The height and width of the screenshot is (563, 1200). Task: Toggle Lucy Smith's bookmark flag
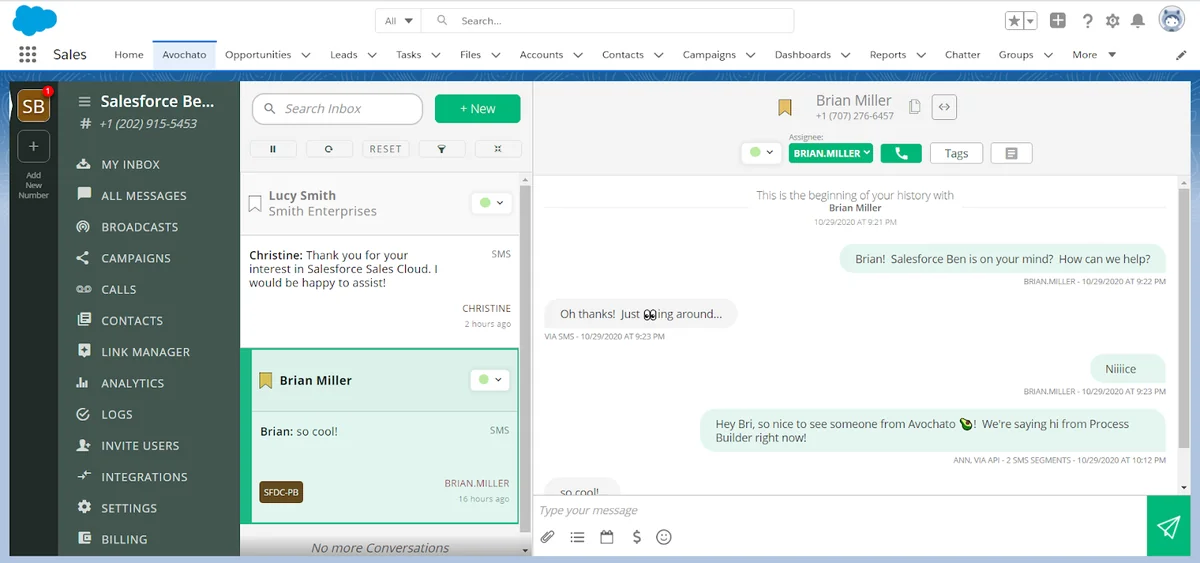(x=255, y=204)
